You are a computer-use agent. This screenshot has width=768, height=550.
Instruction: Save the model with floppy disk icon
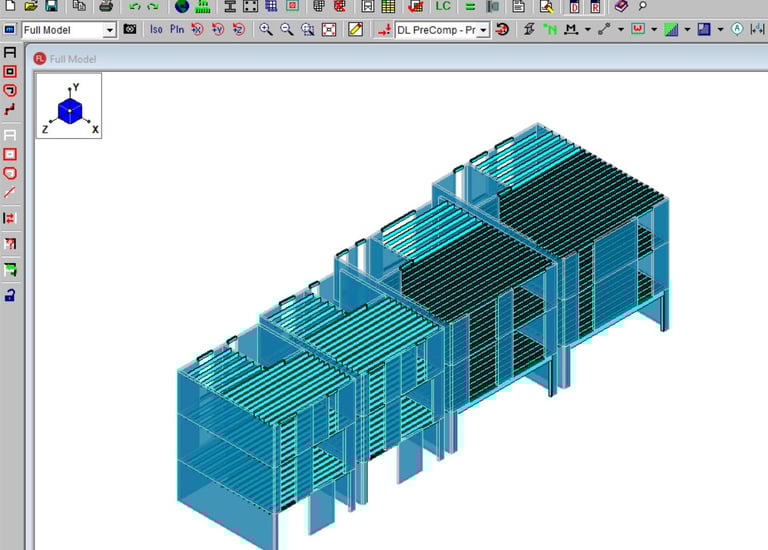pos(51,6)
